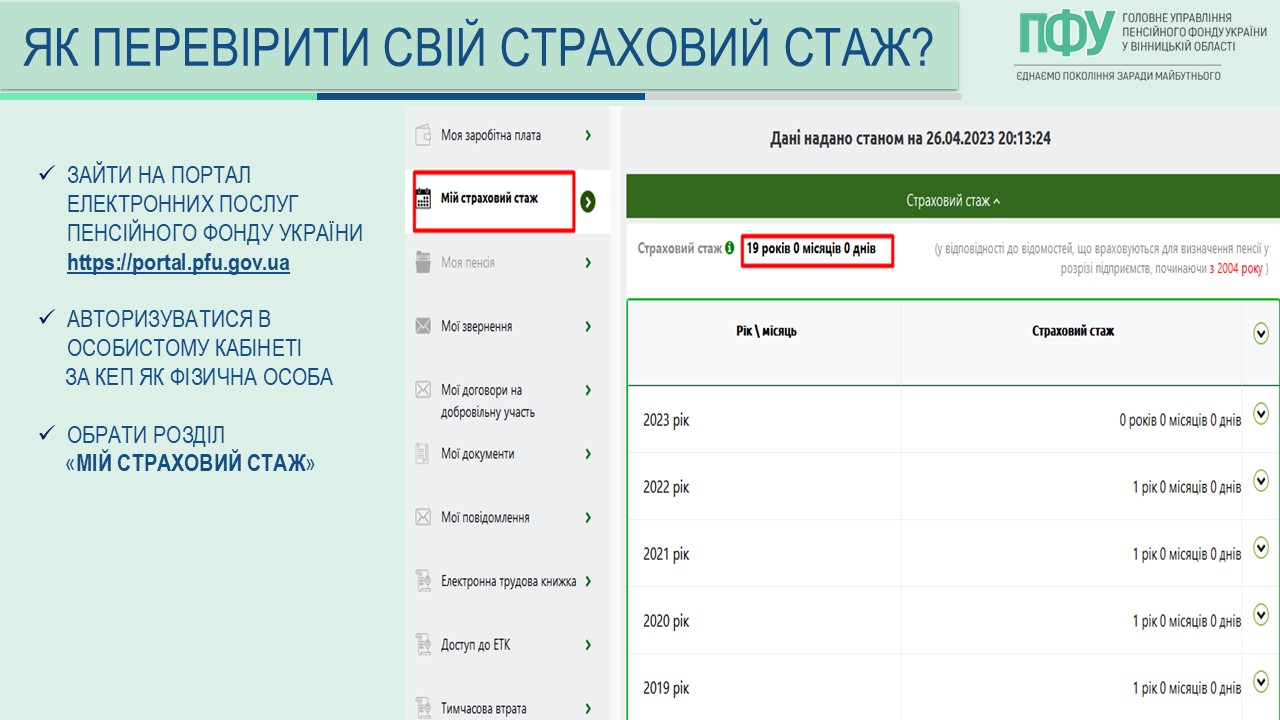Click the icon beside Доступ до ЕТК
Screen dimensions: 1280x720
[423, 645]
